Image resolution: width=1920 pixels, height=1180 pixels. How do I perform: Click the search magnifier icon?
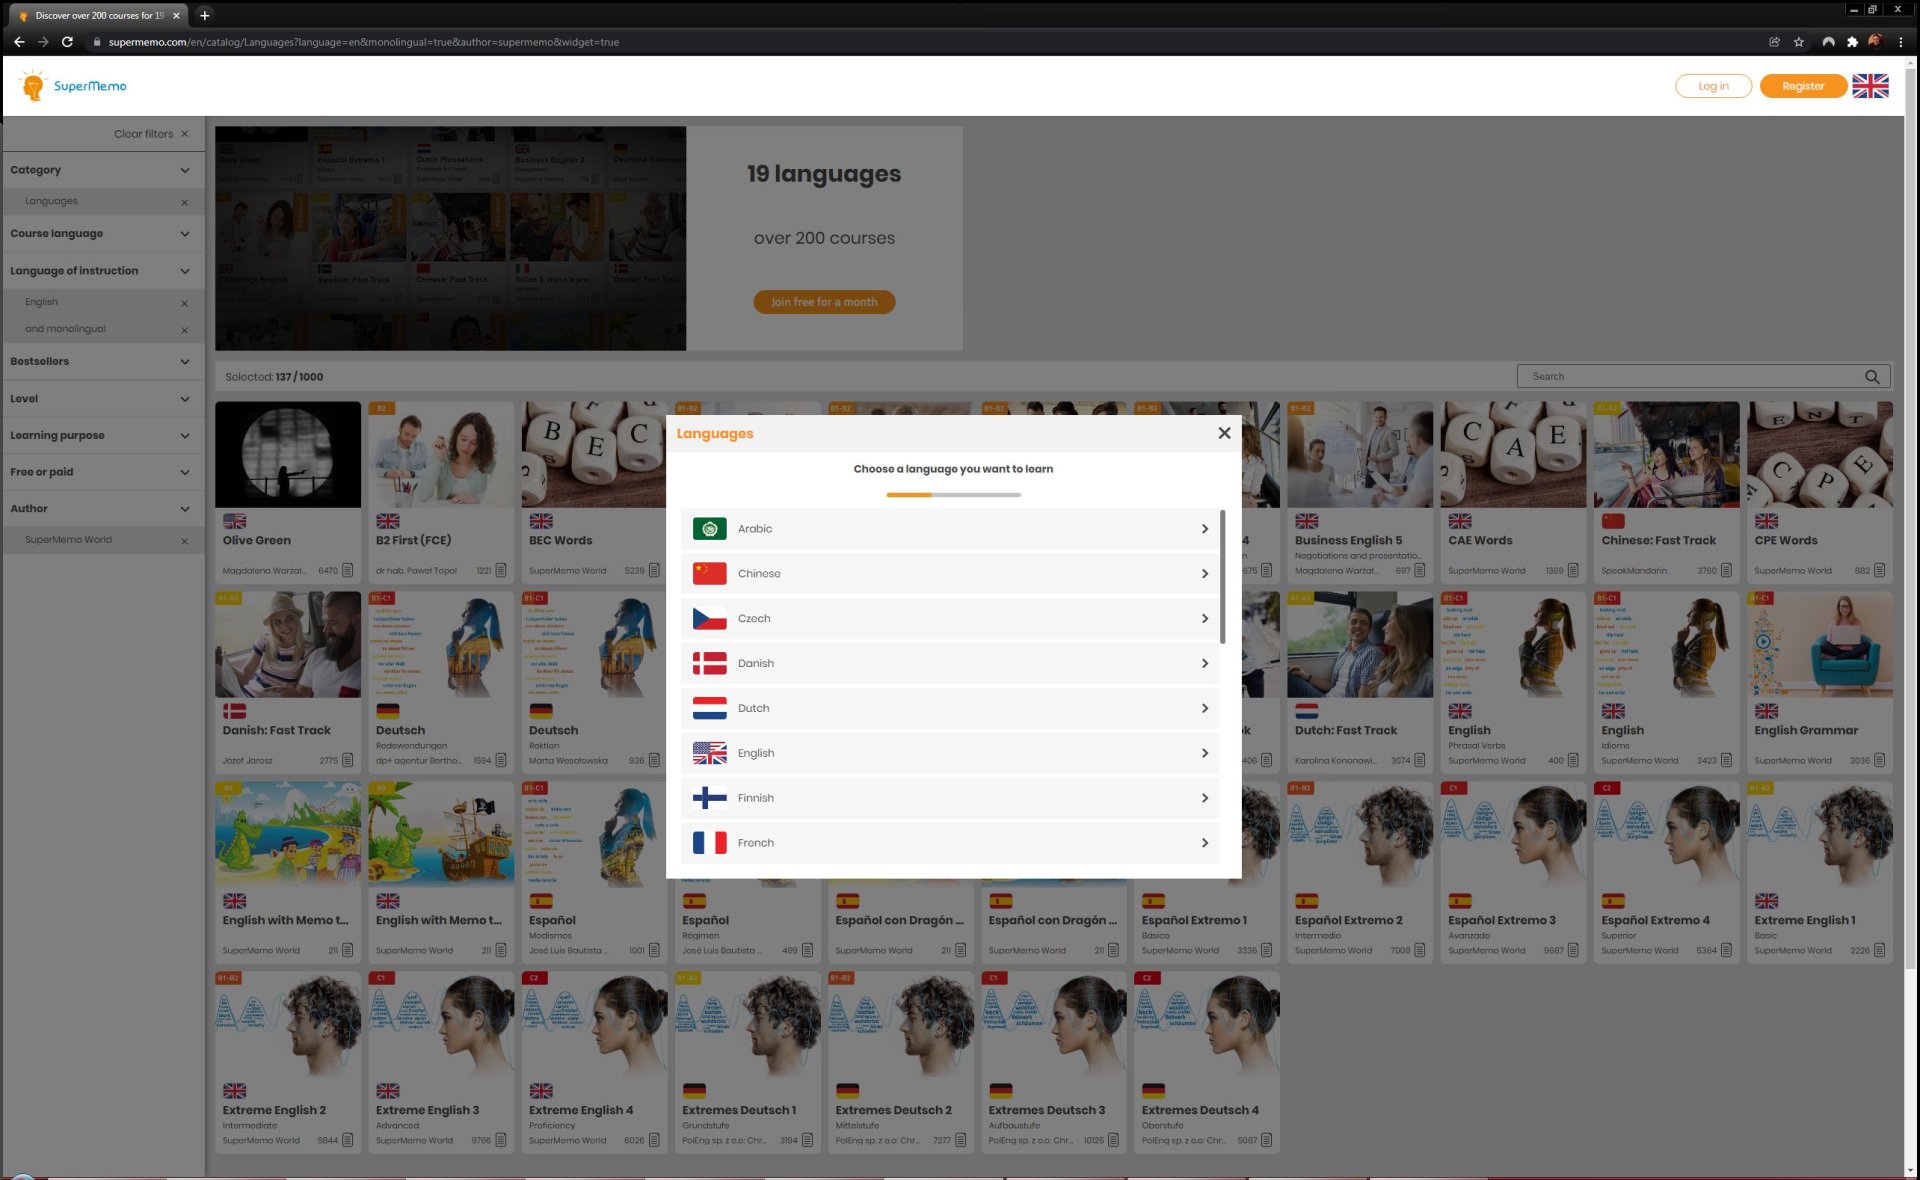tap(1871, 377)
